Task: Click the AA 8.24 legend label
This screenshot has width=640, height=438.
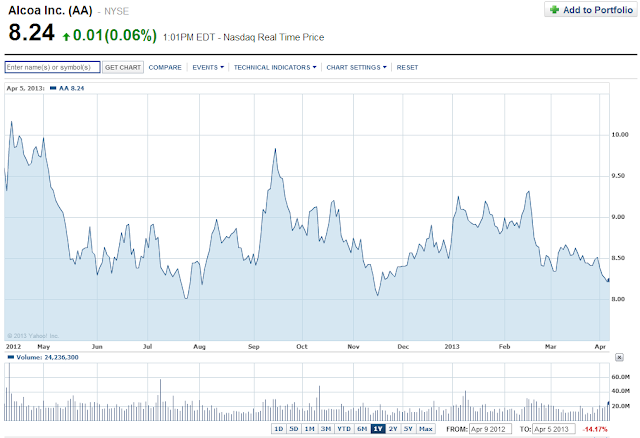Action: click(71, 88)
